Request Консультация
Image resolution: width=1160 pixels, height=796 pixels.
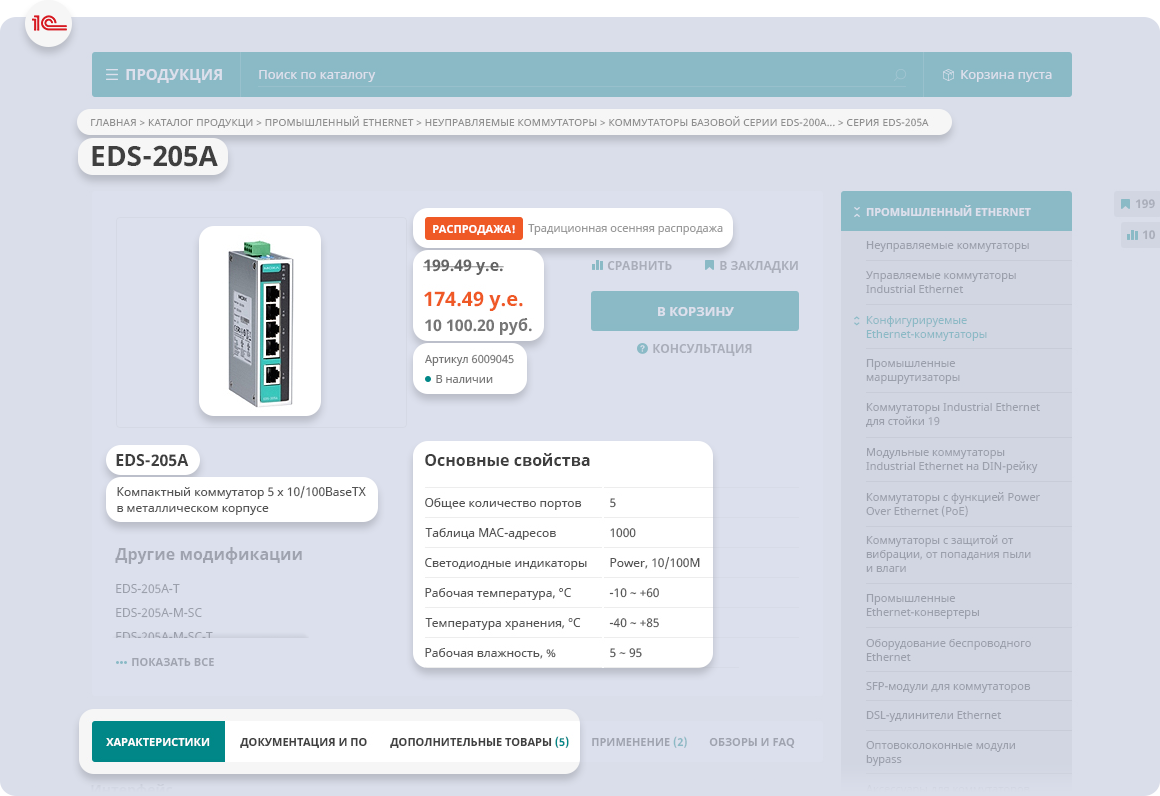tap(695, 348)
